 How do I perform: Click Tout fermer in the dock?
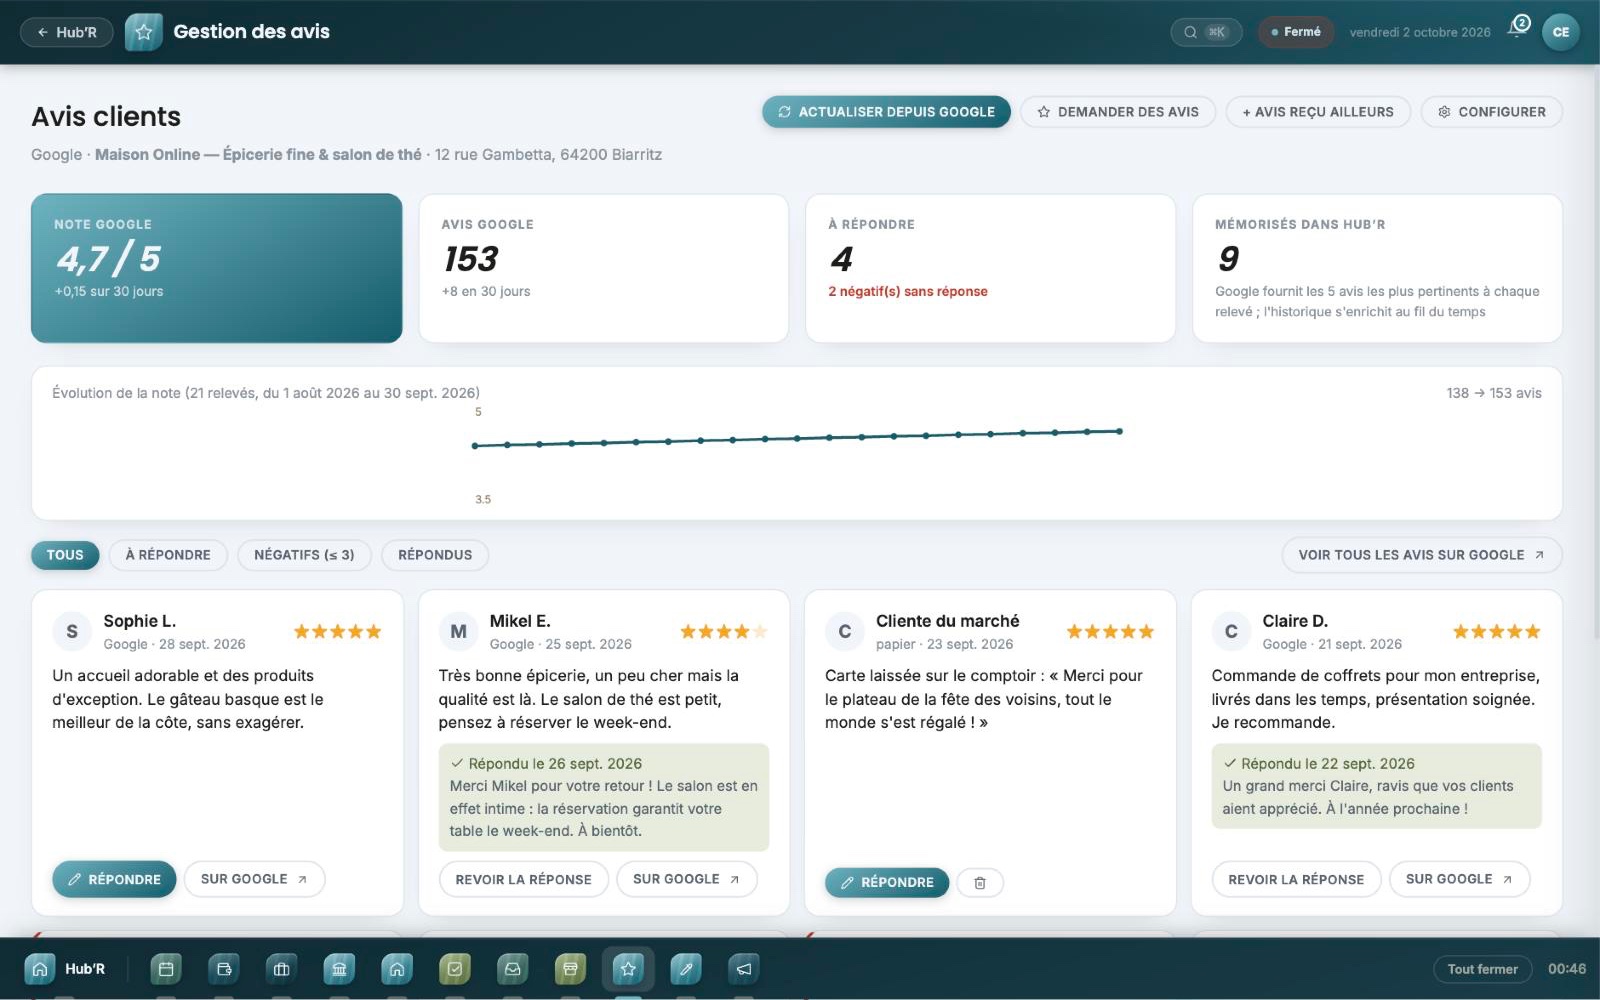pyautogui.click(x=1483, y=969)
